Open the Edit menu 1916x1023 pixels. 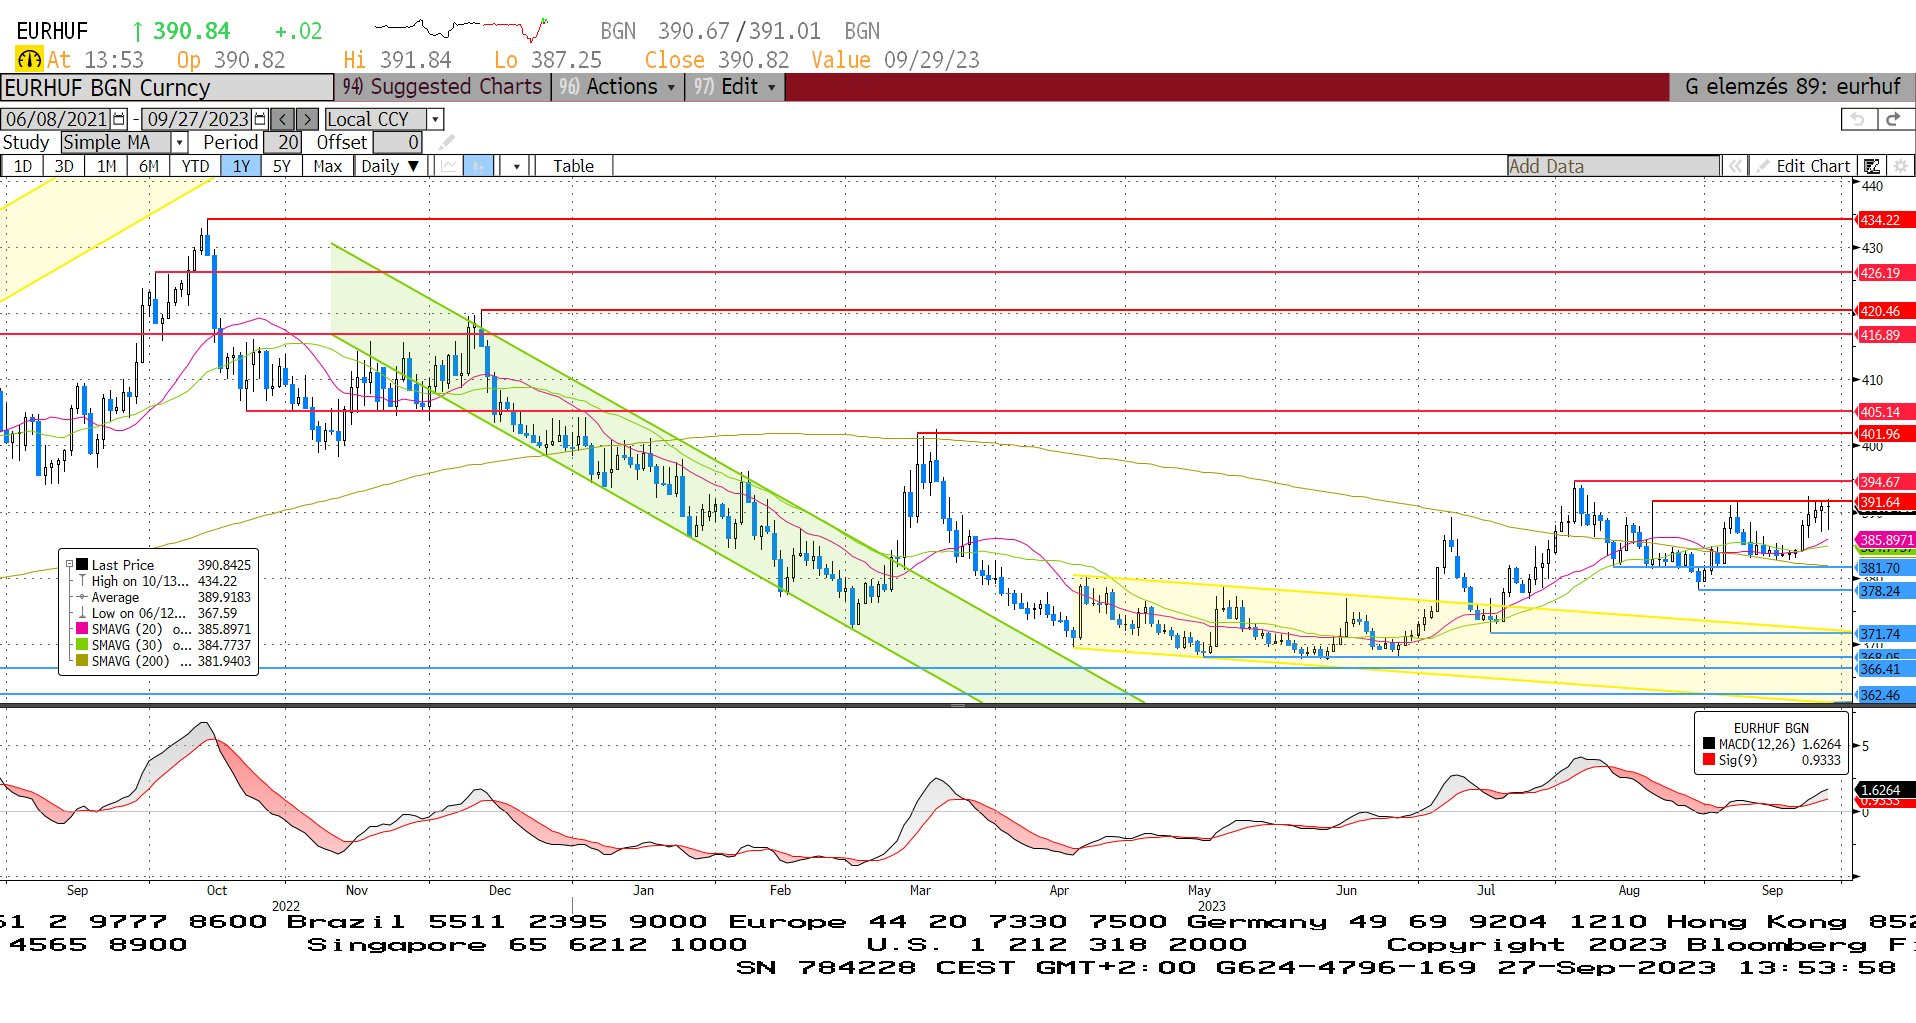pyautogui.click(x=735, y=87)
